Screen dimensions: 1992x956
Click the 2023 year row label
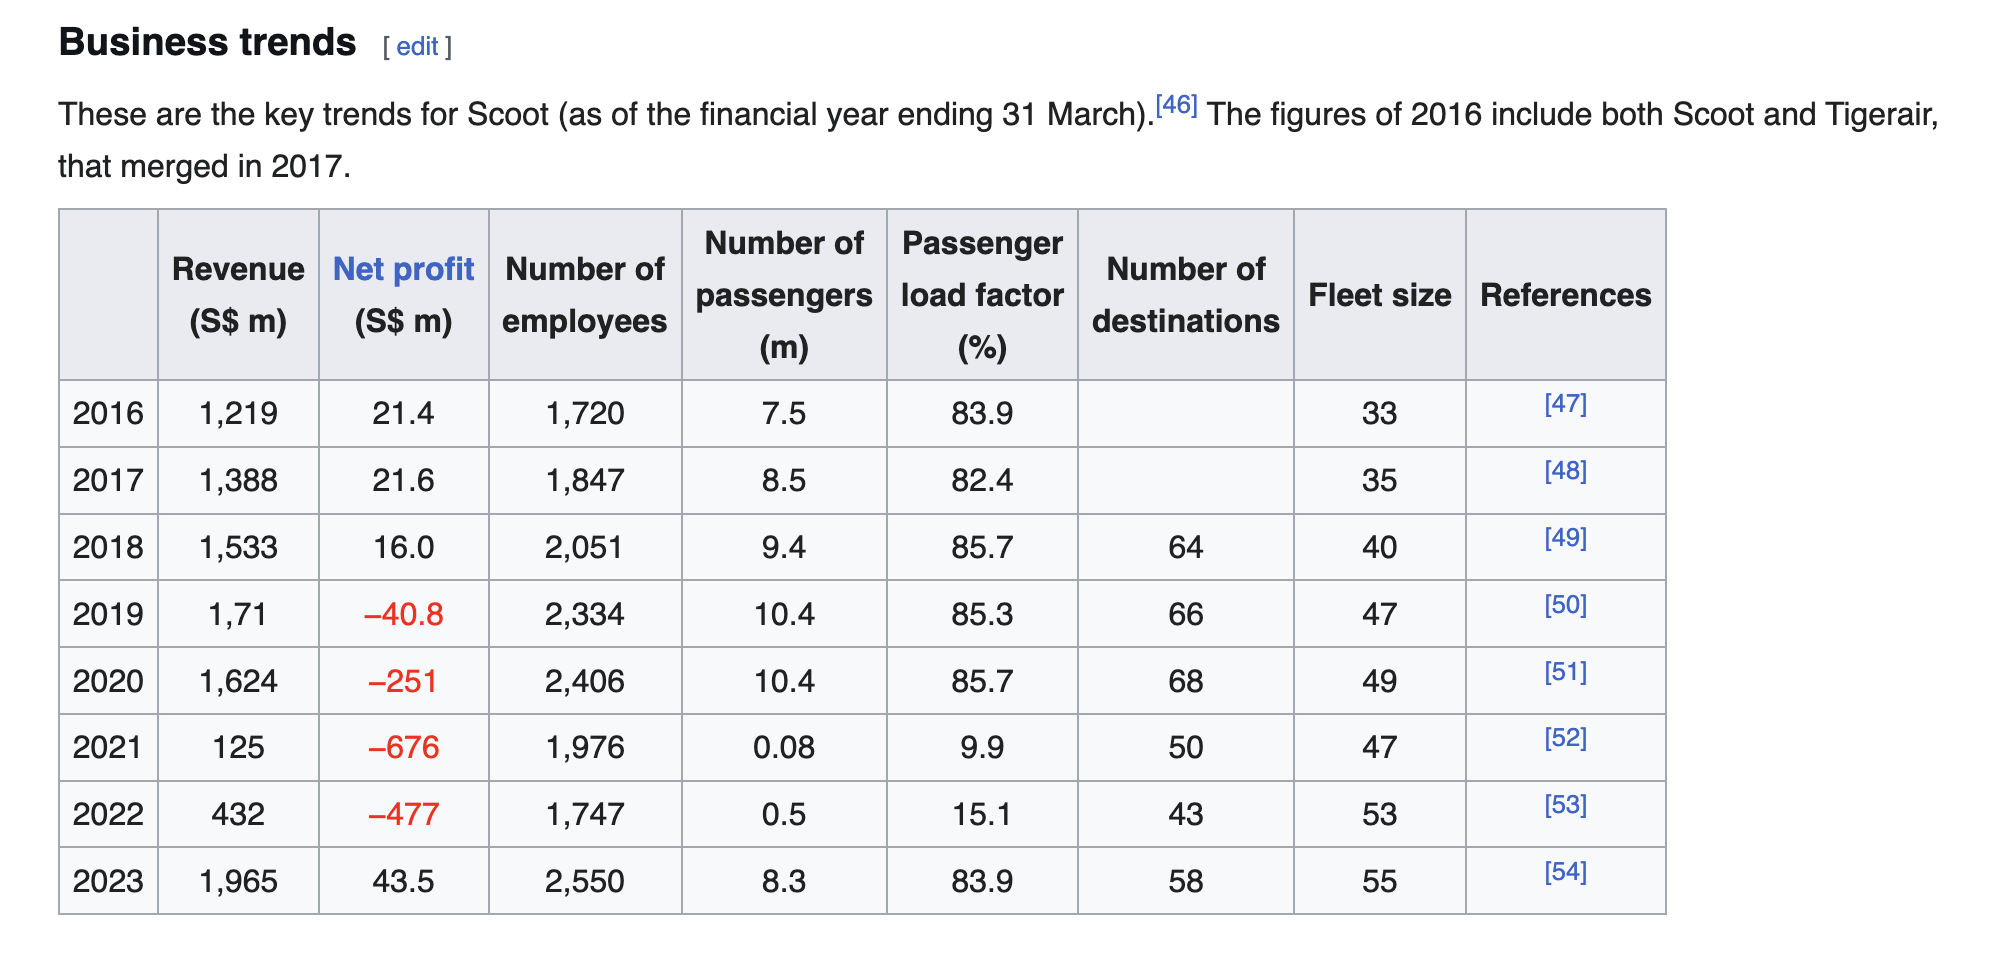point(108,881)
